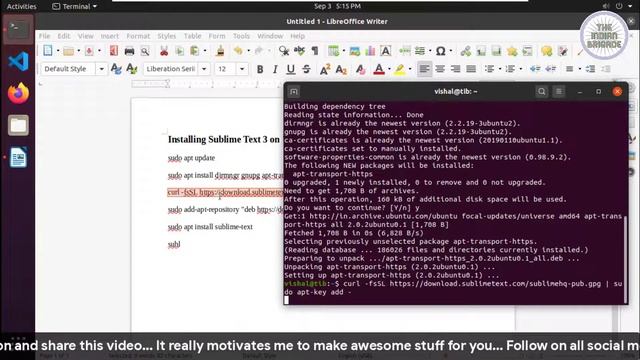
Task: Open the Edit menu in Writer
Action: pos(64,36)
